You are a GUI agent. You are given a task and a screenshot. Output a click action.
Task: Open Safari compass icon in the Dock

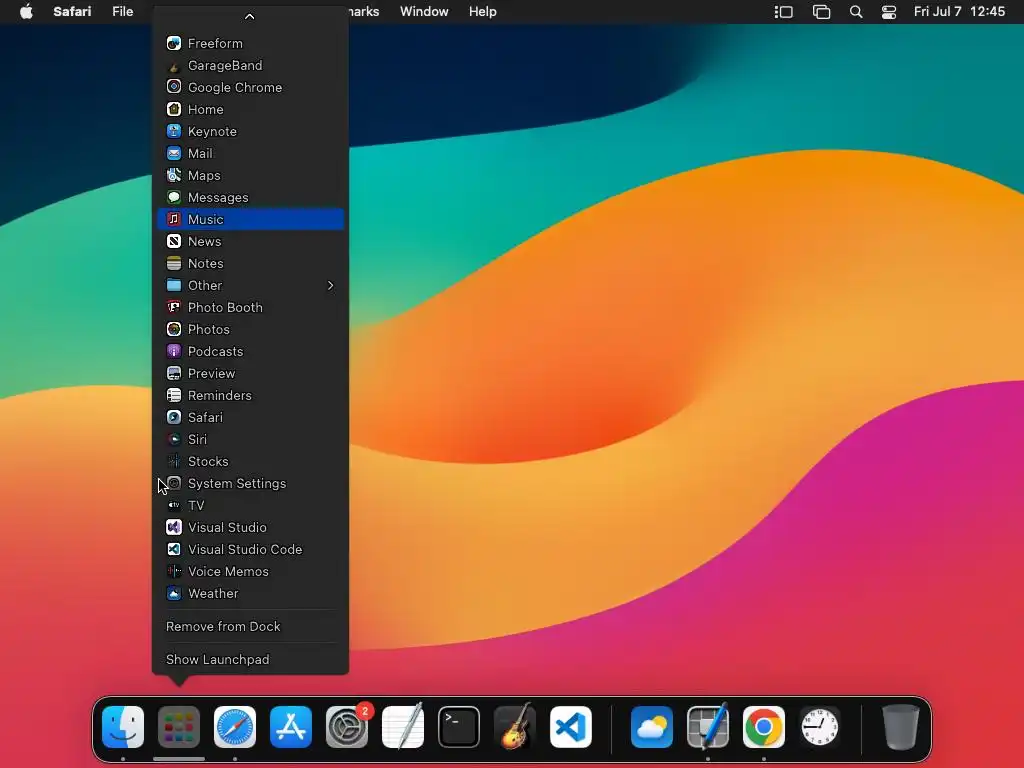(235, 727)
